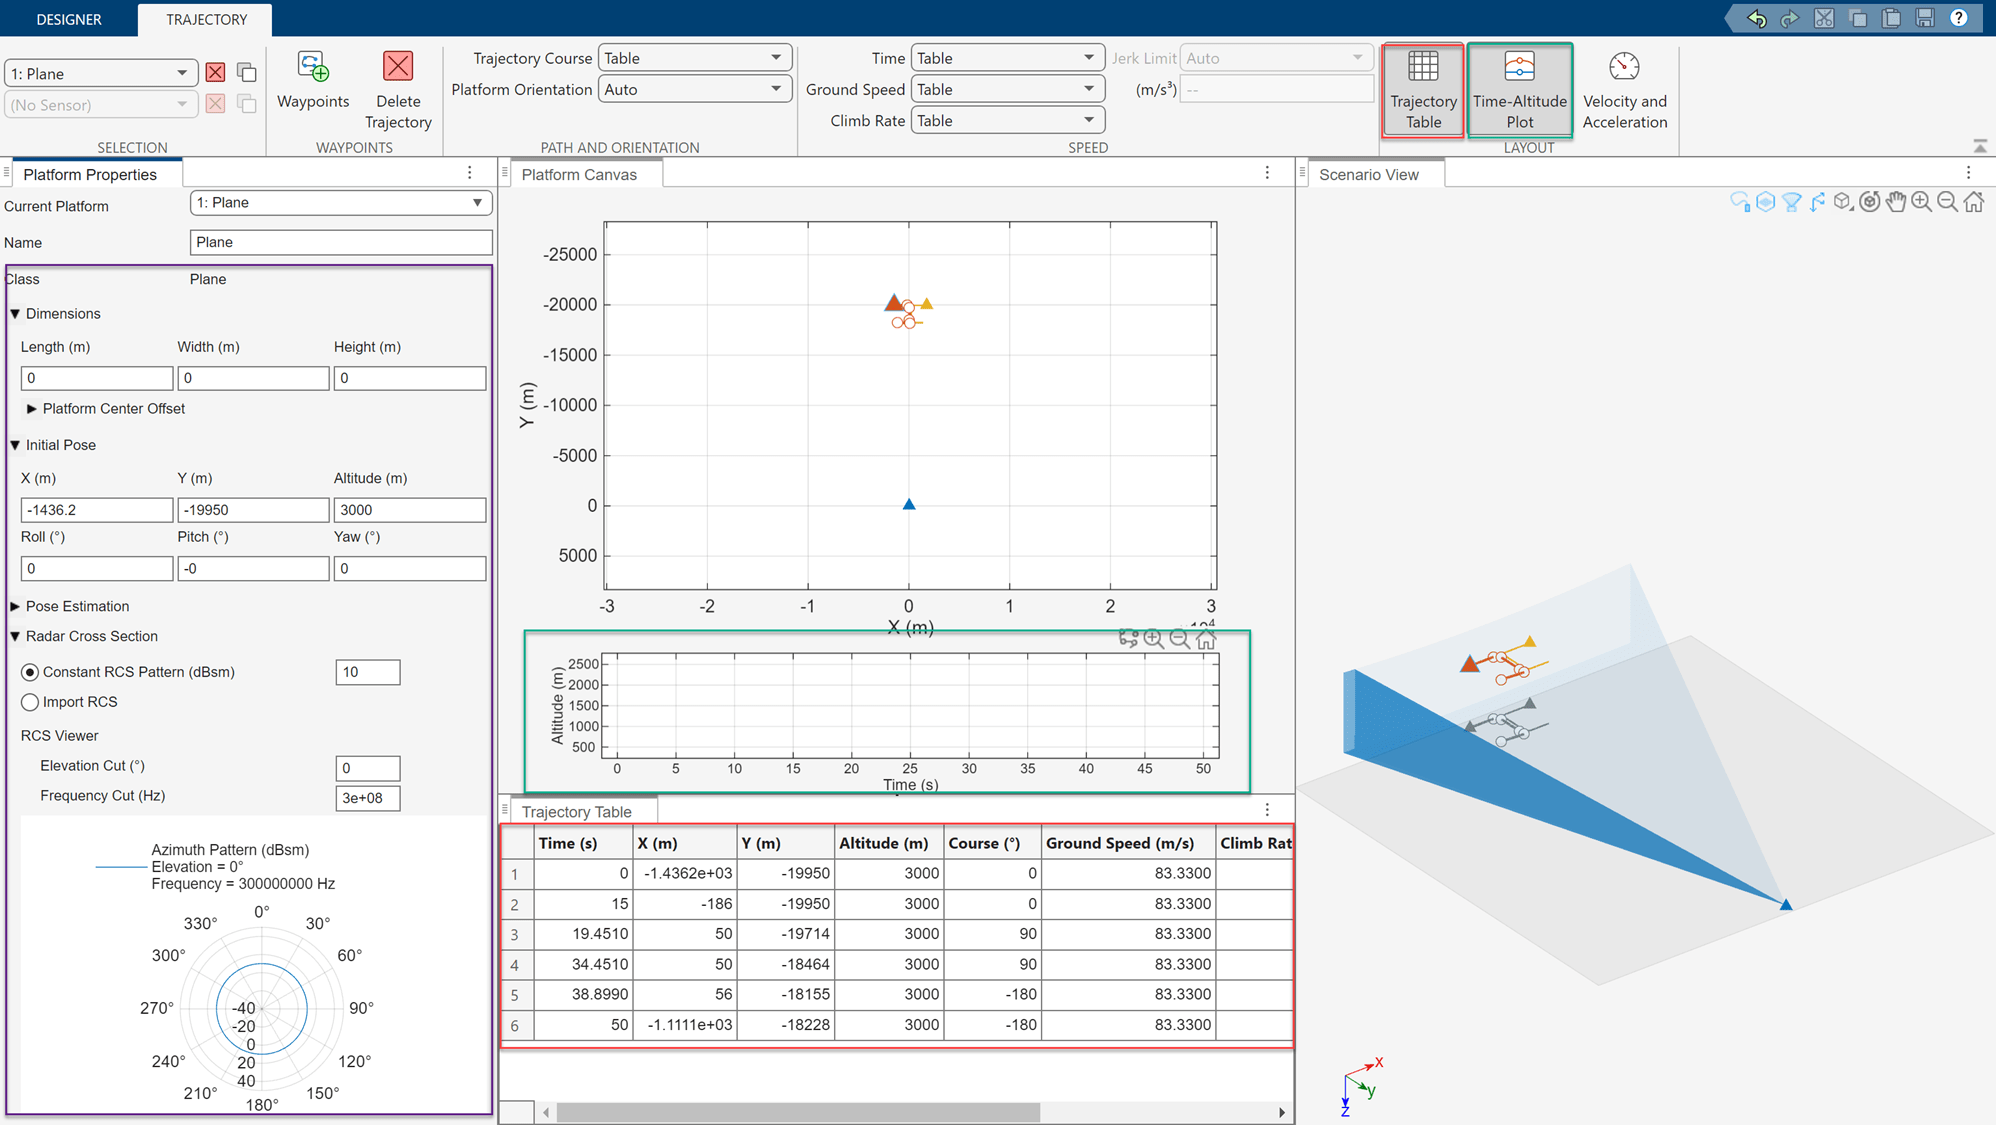Open help with the question mark icon
Screen dimensions: 1996x1125
point(1959,19)
